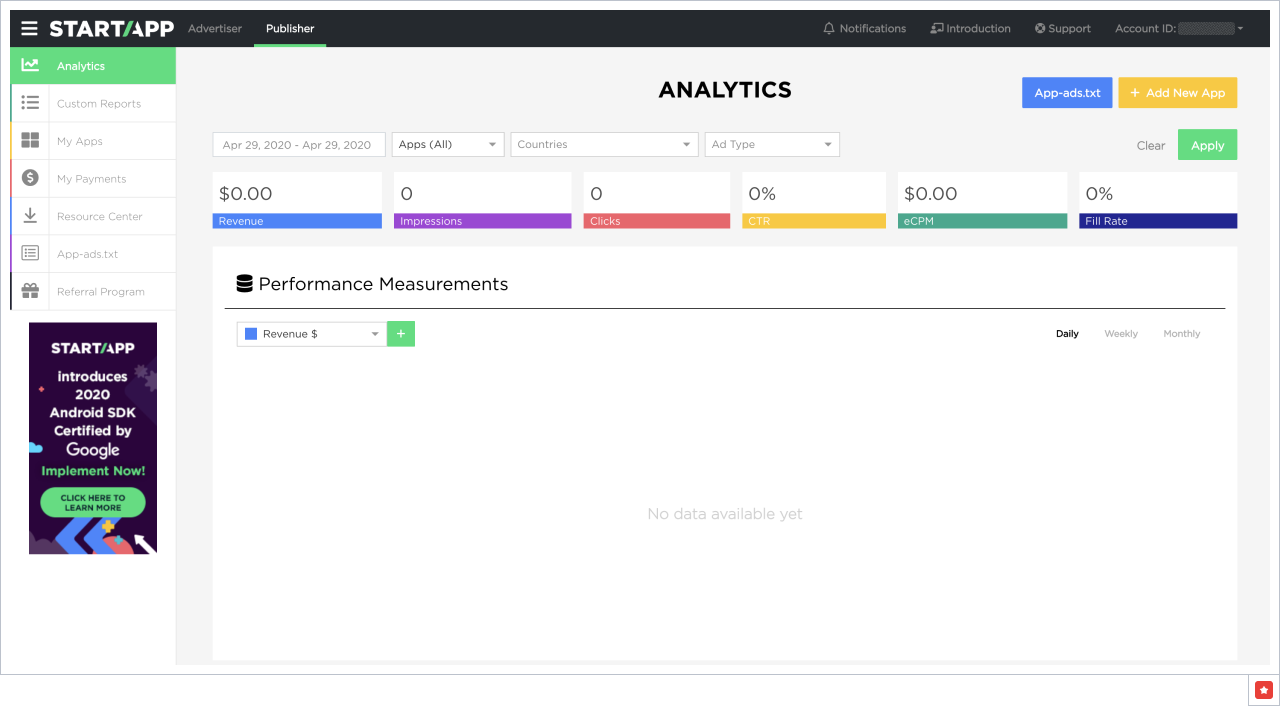Viewport: 1280px width, 706px height.
Task: Click the My Payments dollar icon
Action: click(x=30, y=178)
